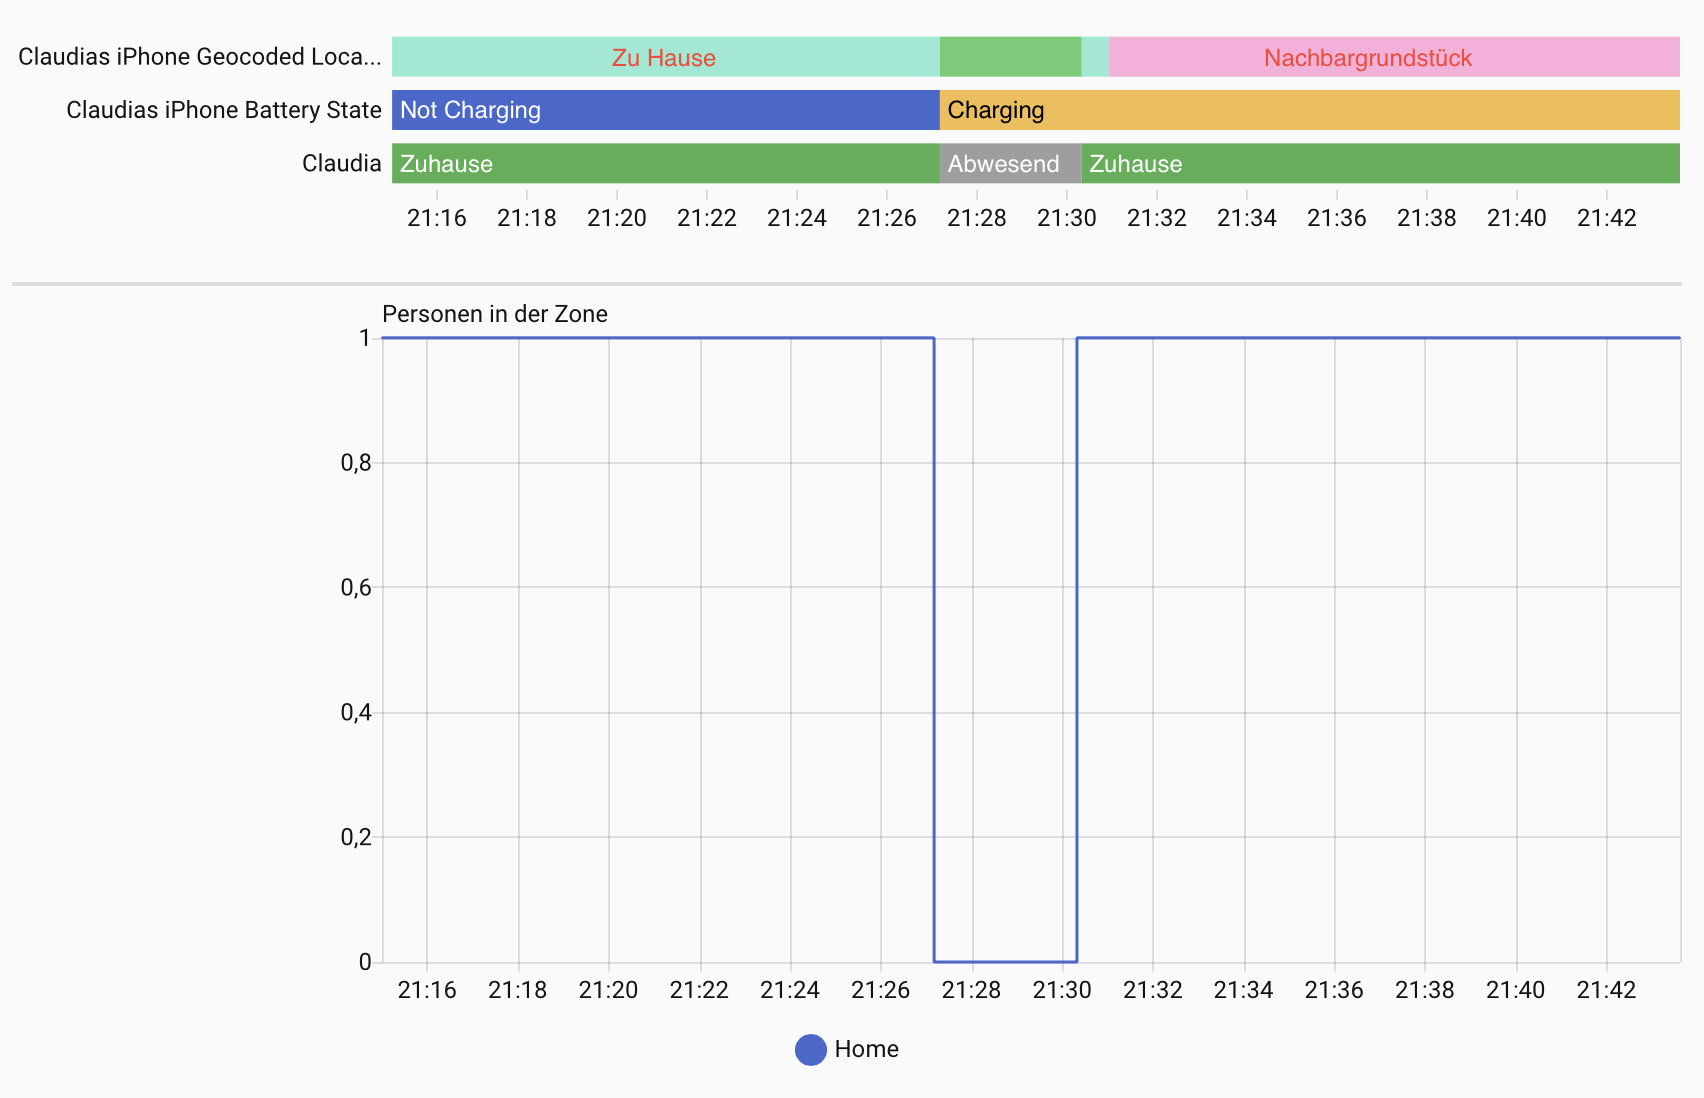The height and width of the screenshot is (1098, 1704).
Task: Click the small teal segment before Nachbargrundstück
Action: coord(1095,57)
